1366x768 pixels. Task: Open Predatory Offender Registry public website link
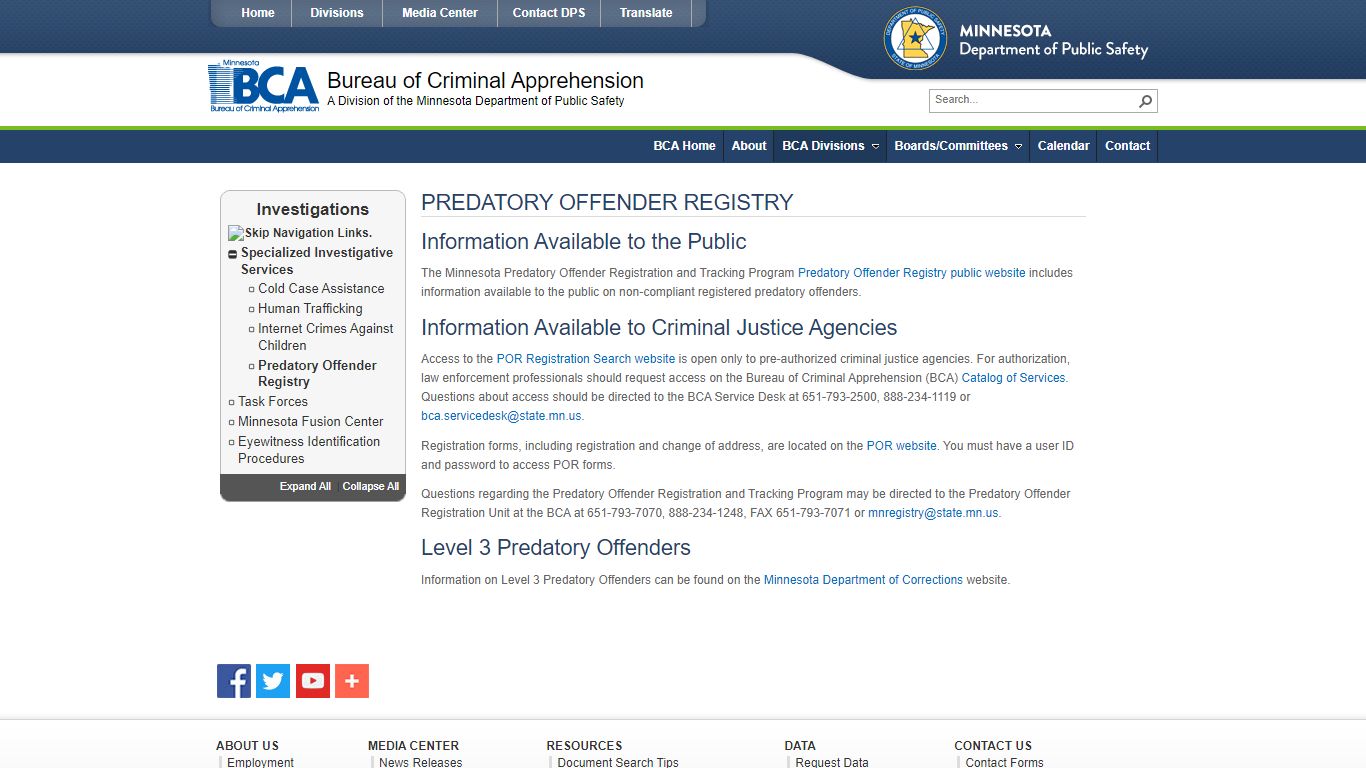click(x=912, y=273)
